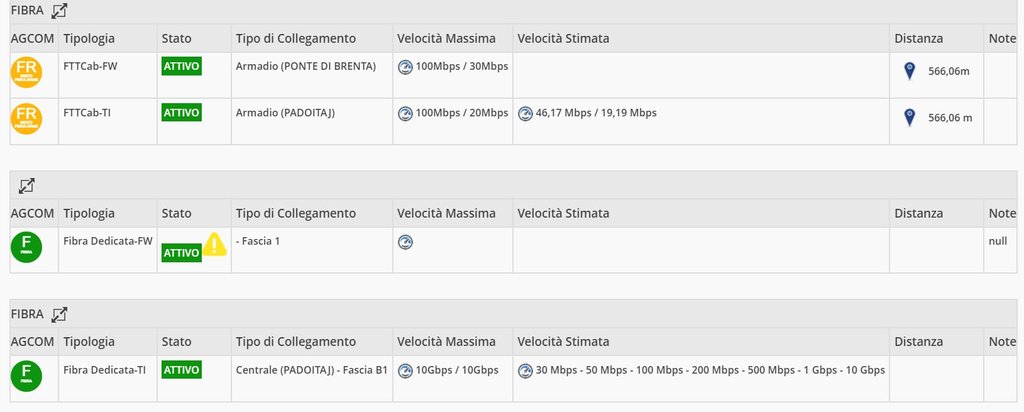Click the orange FR AGCOM badge for FTTCab-FW
The height and width of the screenshot is (412, 1024).
(x=26, y=73)
